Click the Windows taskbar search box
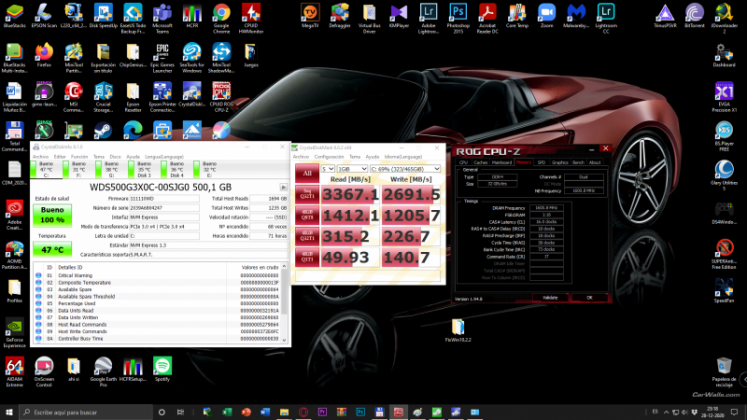Viewport: 747px width, 420px height. [70, 411]
